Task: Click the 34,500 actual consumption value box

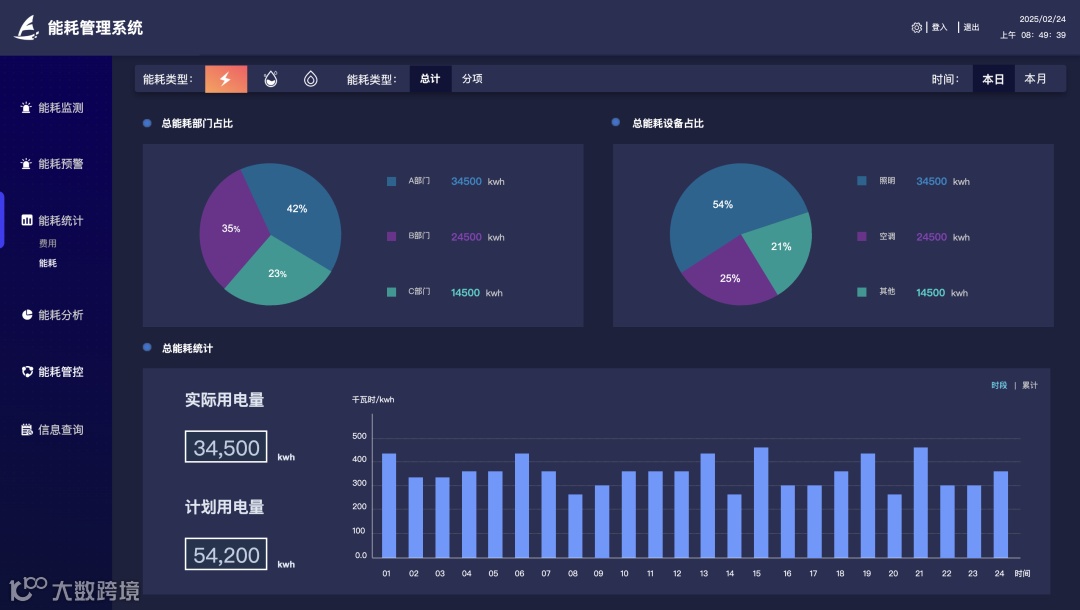Action: (226, 447)
